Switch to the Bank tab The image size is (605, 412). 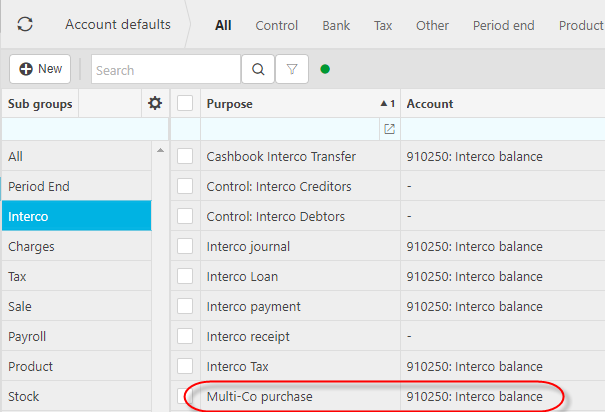[x=336, y=25]
